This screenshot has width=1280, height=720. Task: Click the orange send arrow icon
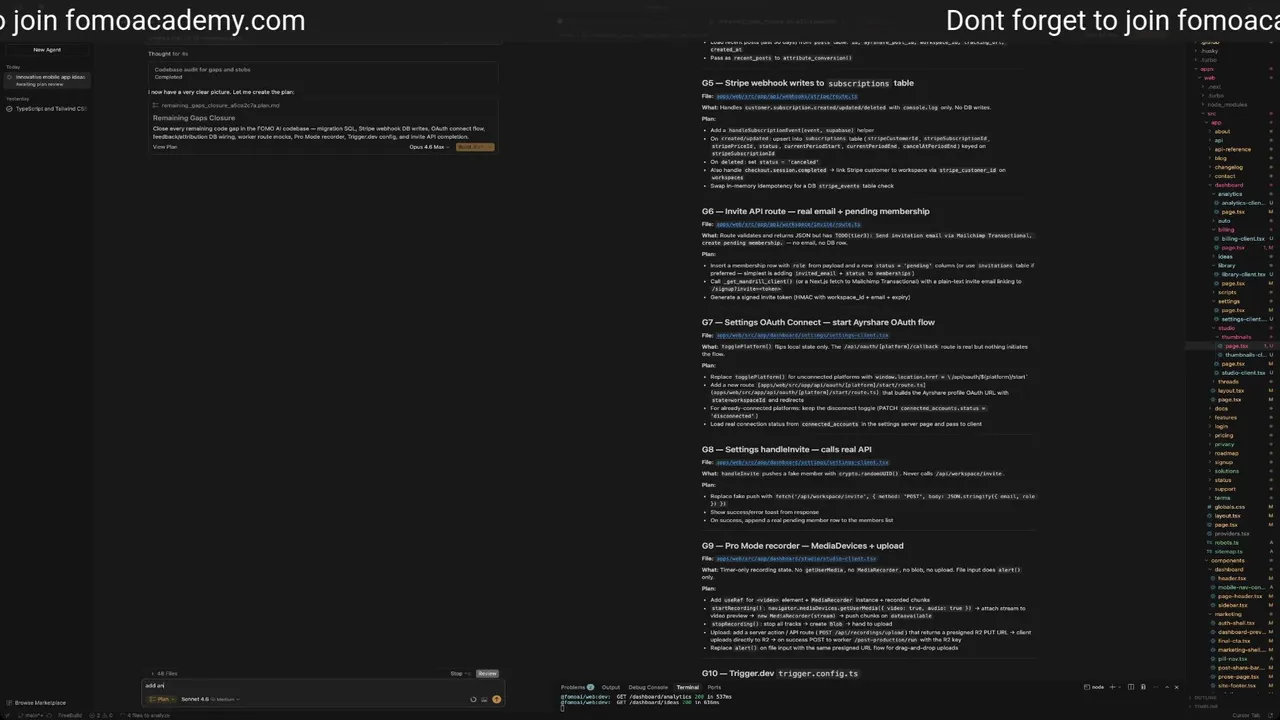(496, 699)
